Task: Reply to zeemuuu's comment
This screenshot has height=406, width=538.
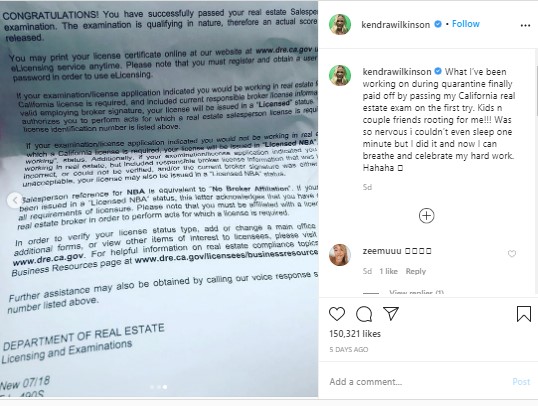Action: tap(416, 271)
